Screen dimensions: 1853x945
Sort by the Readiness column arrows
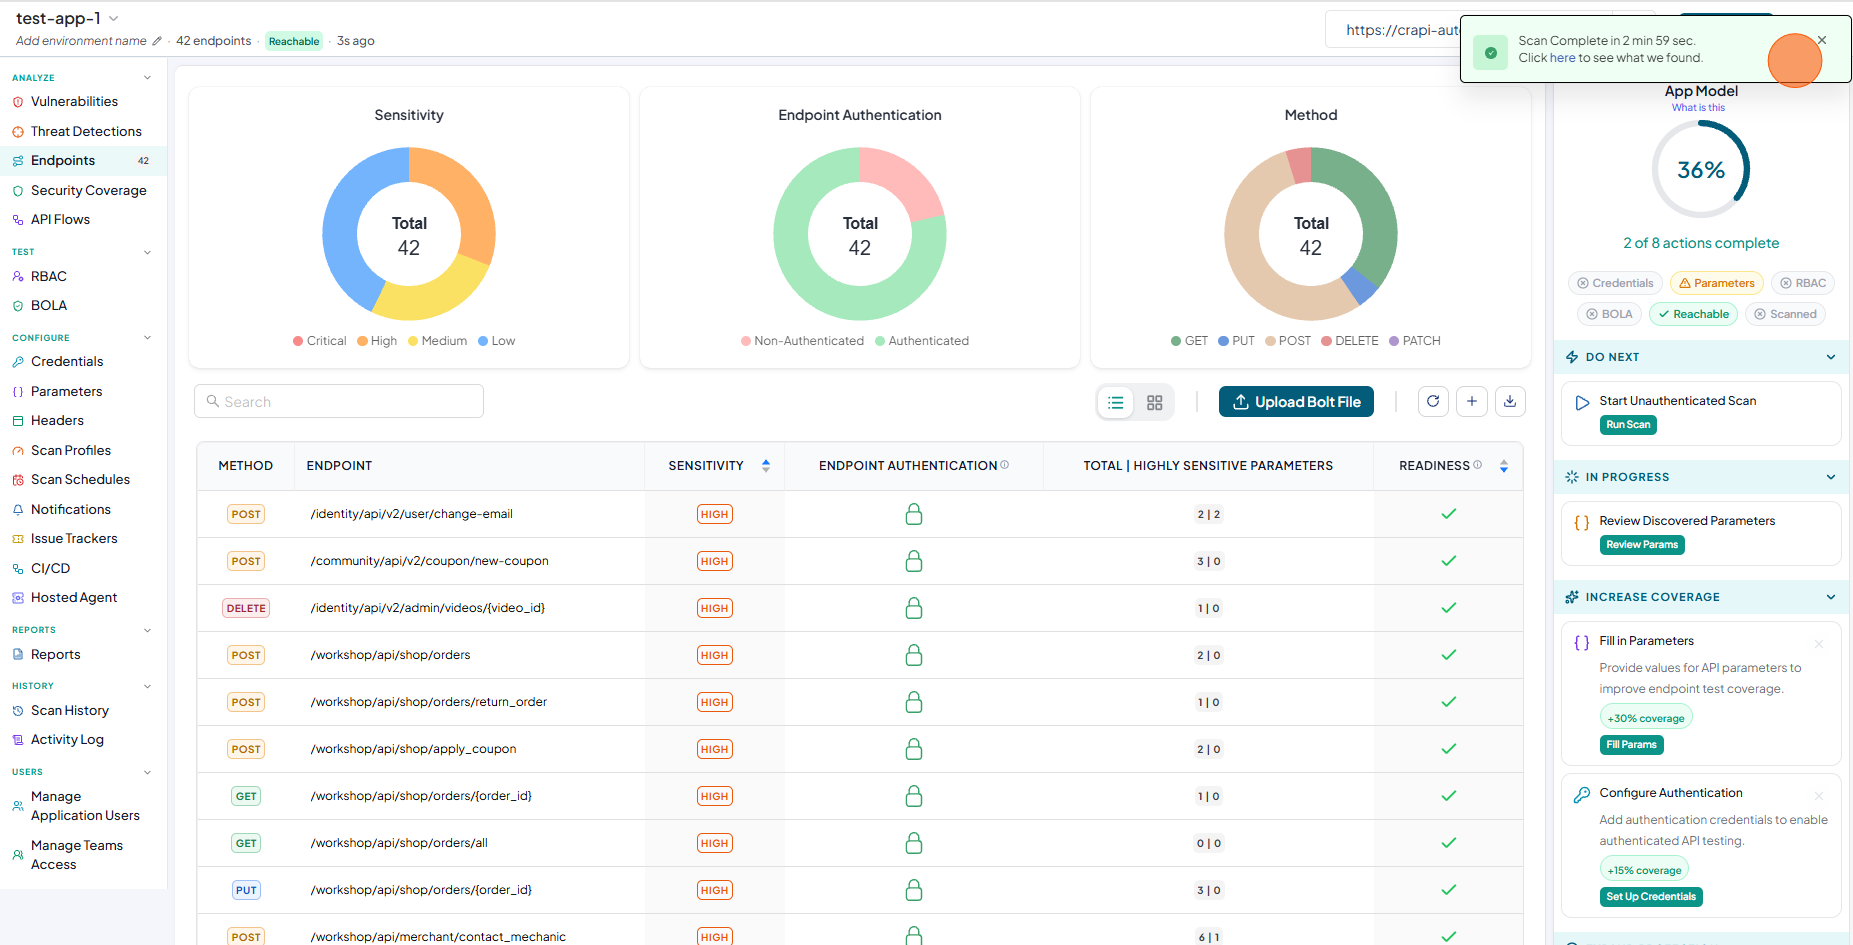[x=1504, y=466]
